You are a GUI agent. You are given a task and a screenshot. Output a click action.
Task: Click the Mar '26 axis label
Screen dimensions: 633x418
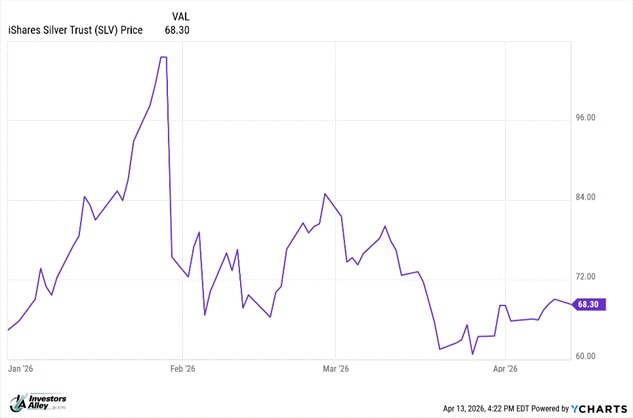pyautogui.click(x=337, y=369)
